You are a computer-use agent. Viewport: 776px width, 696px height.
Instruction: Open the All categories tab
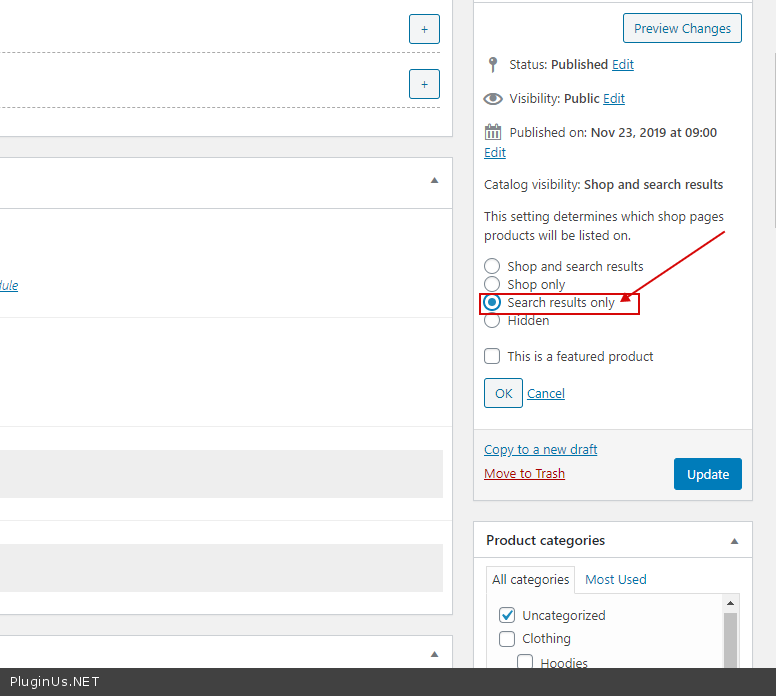pos(530,579)
